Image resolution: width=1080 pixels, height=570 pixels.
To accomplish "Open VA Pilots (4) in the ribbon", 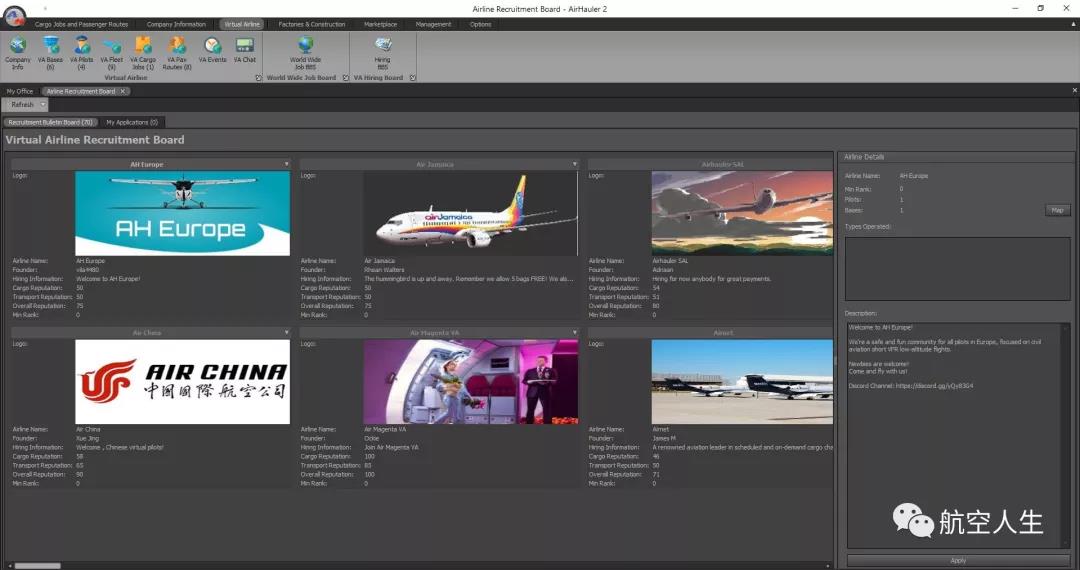I will click(x=81, y=53).
